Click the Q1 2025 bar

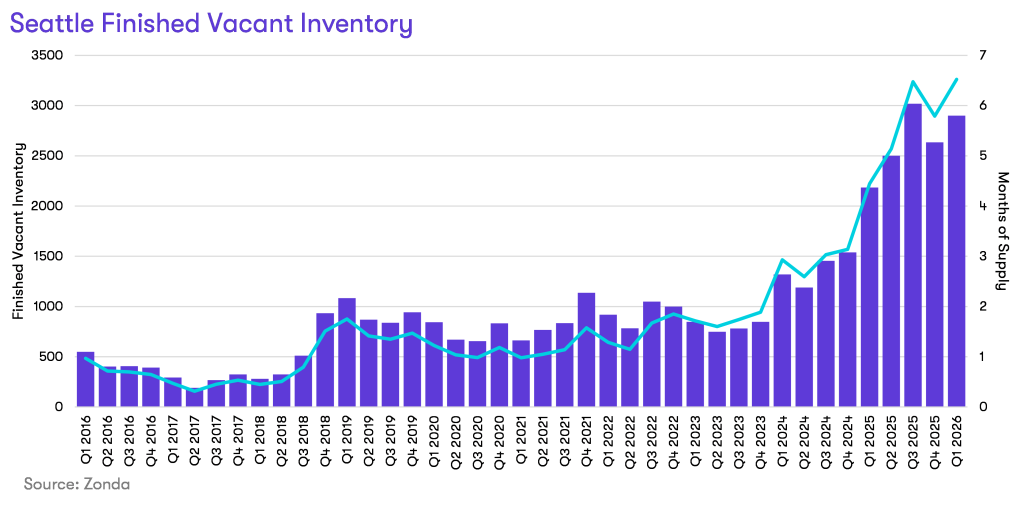[x=869, y=297]
